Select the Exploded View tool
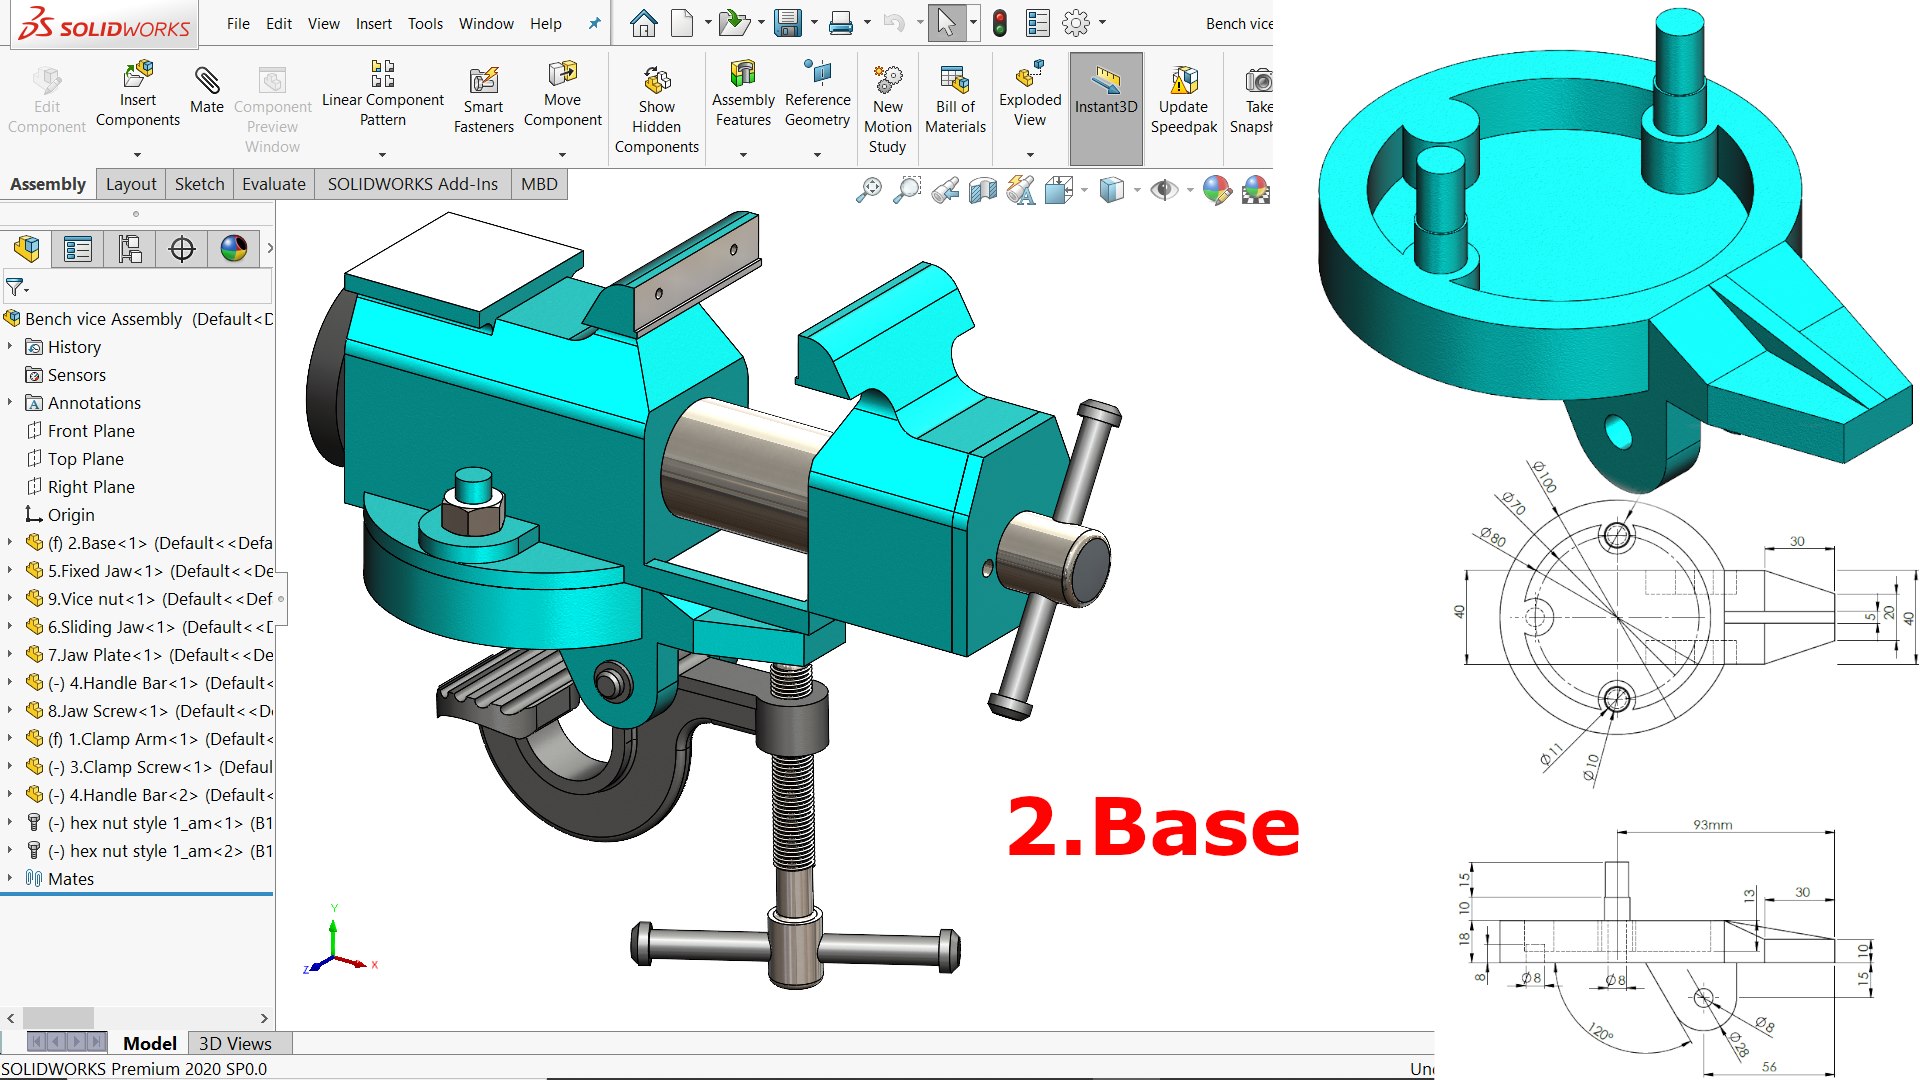Screen dimensions: 1920x1080 click(x=1029, y=75)
